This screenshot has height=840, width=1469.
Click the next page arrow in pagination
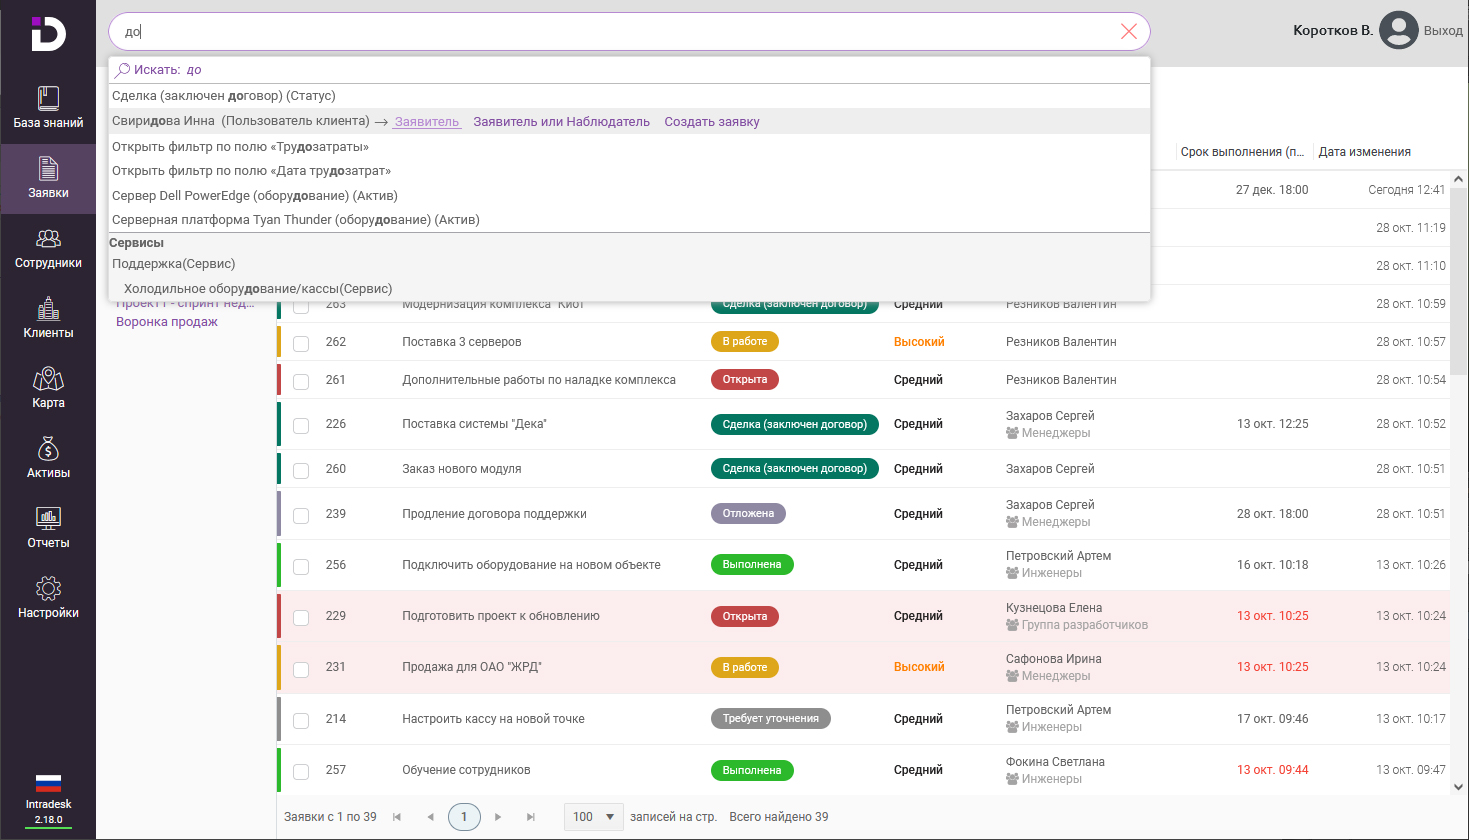(498, 816)
